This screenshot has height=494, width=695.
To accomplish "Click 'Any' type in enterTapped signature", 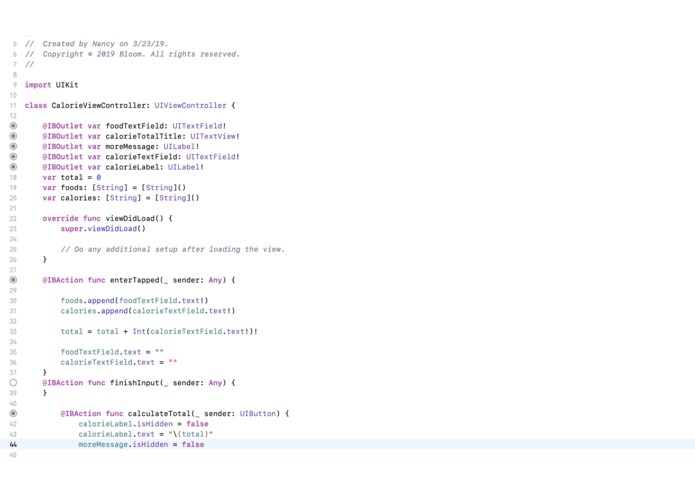I will (215, 280).
